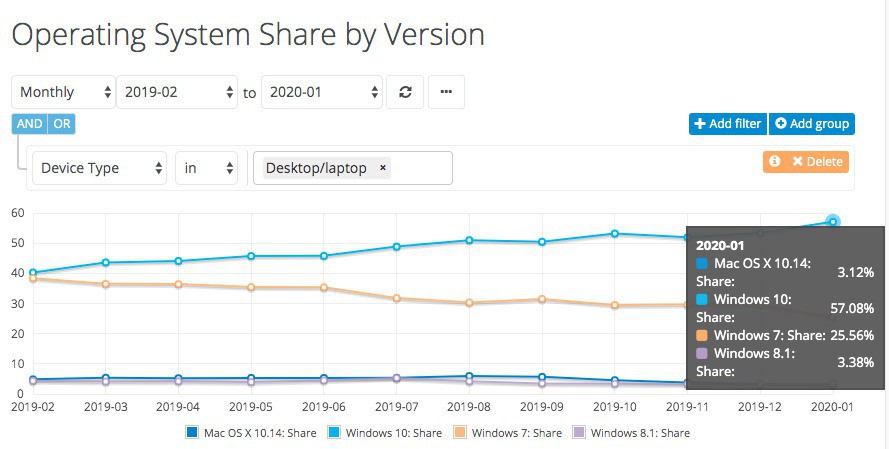The width and height of the screenshot is (889, 449).
Task: Click the refresh chart icon
Action: click(405, 92)
